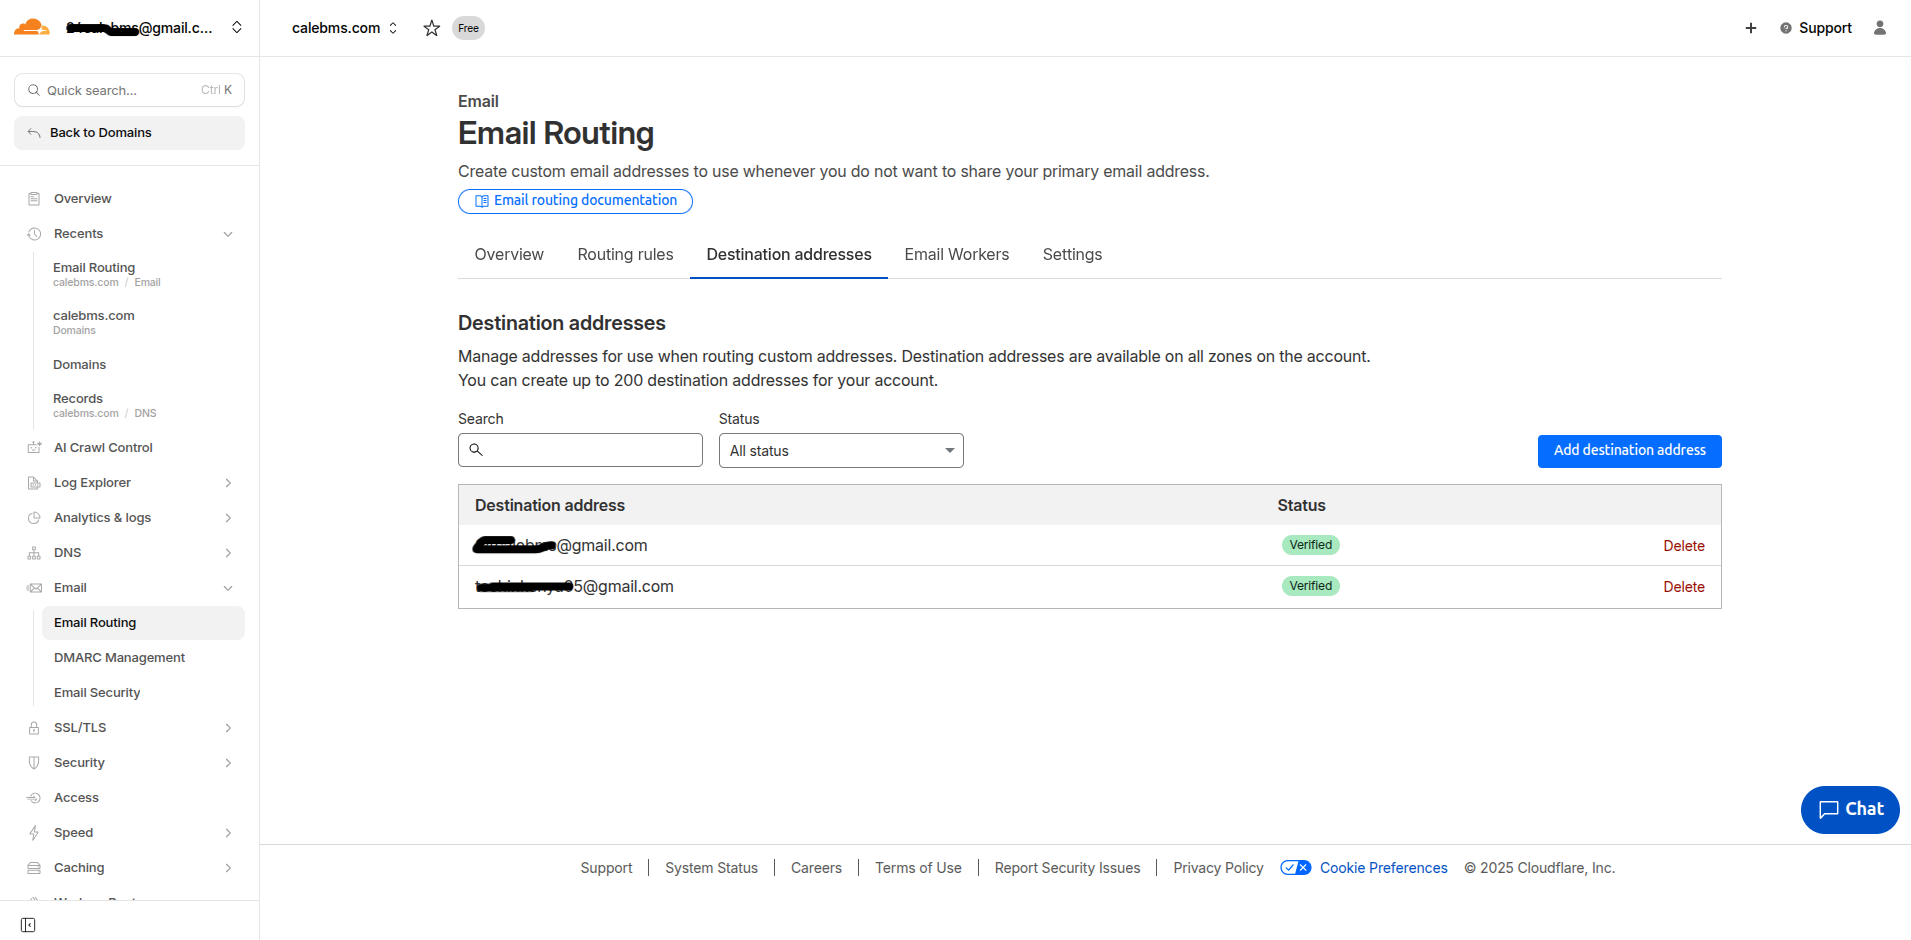Click the Caching sidebar icon

[34, 868]
